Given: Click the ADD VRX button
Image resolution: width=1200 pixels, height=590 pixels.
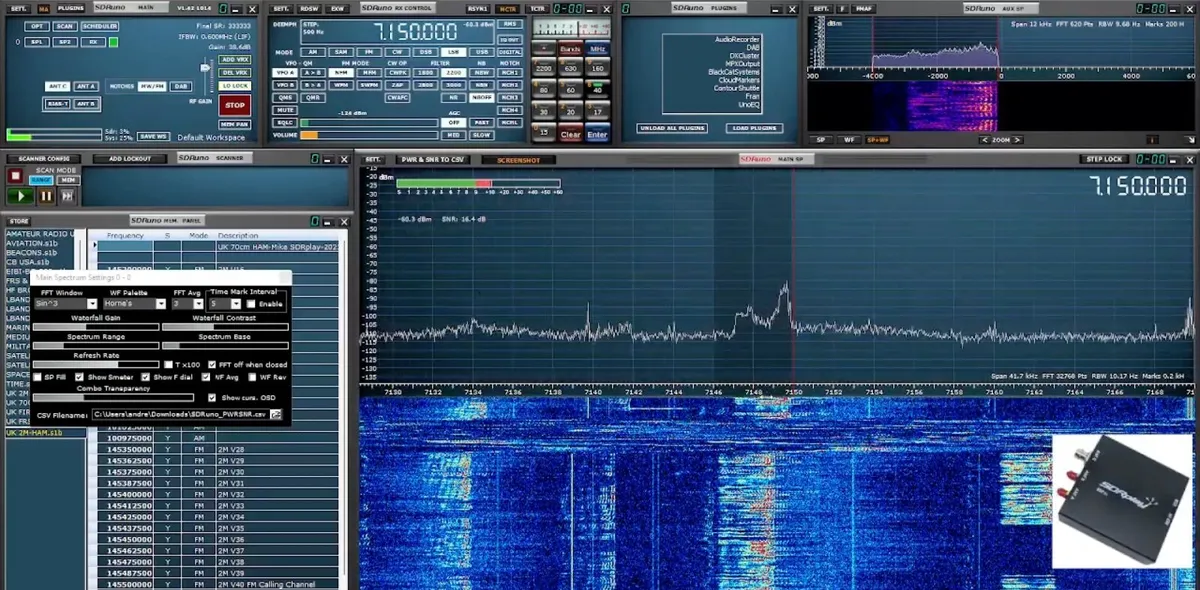Looking at the screenshot, I should tap(235, 60).
